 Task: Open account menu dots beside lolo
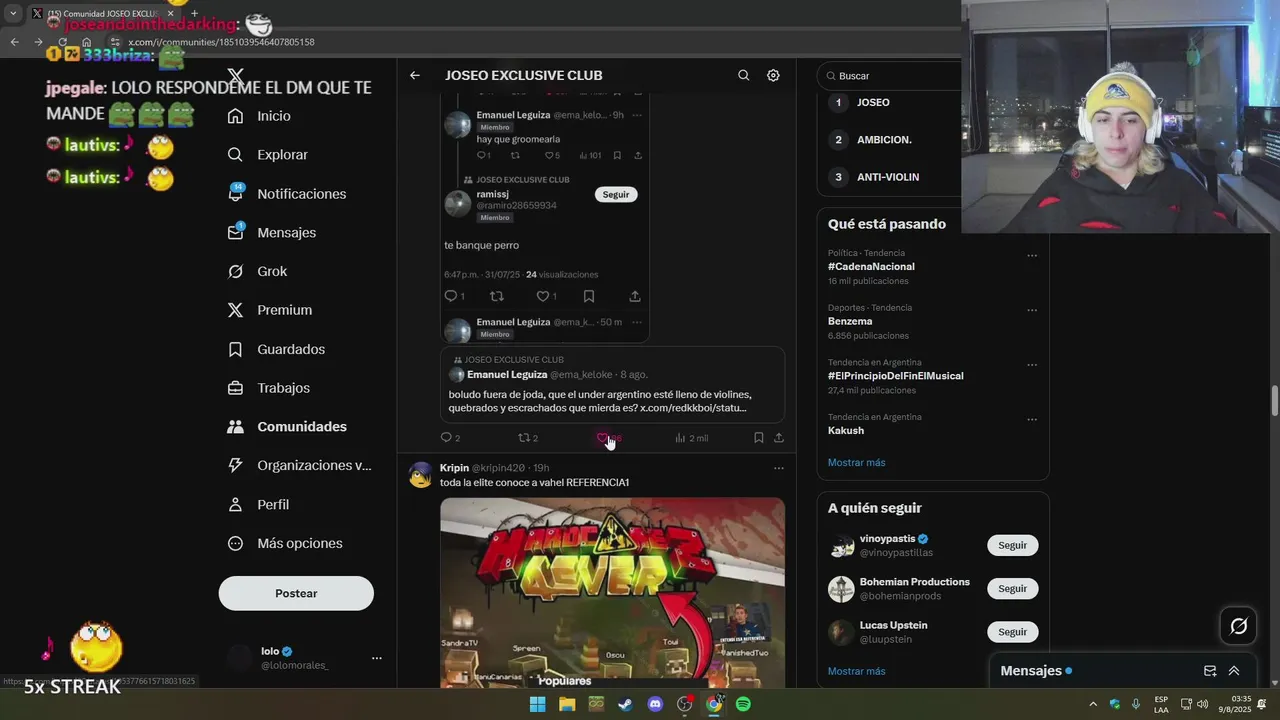tap(377, 658)
